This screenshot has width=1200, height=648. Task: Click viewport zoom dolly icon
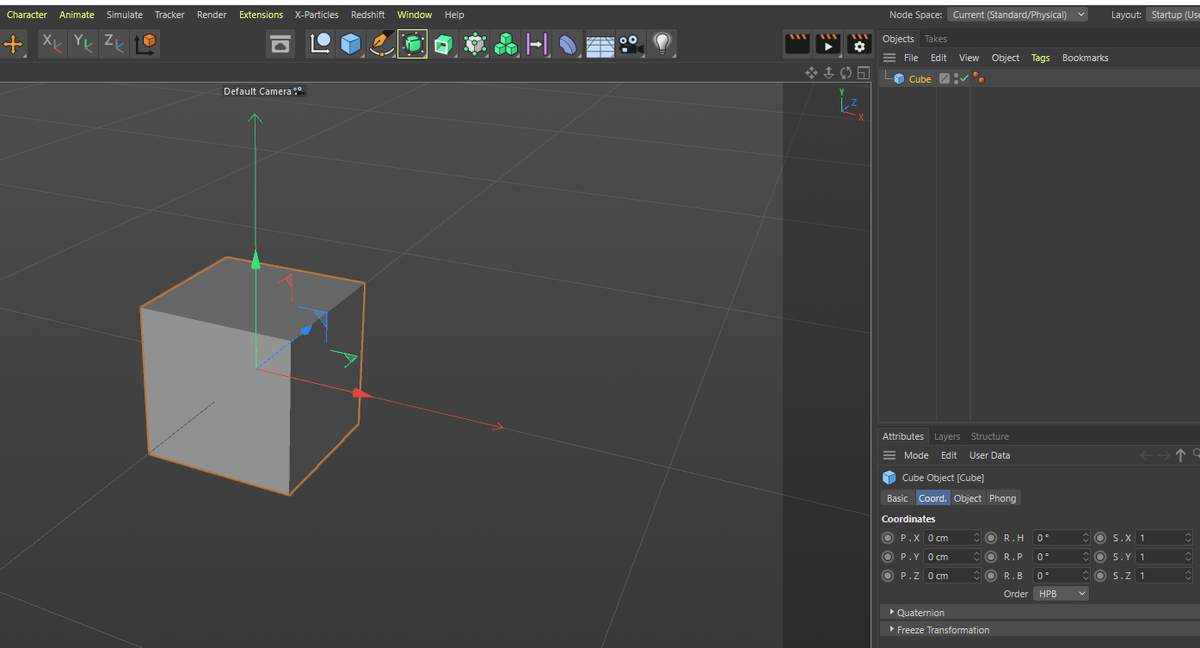829,73
